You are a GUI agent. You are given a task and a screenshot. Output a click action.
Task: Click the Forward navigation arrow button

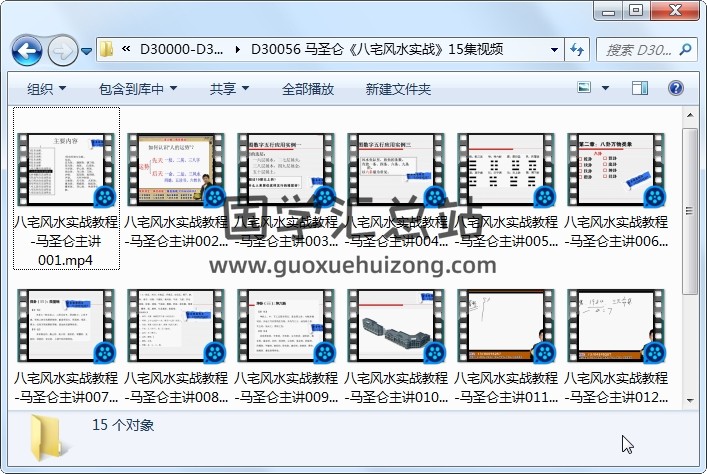62,51
